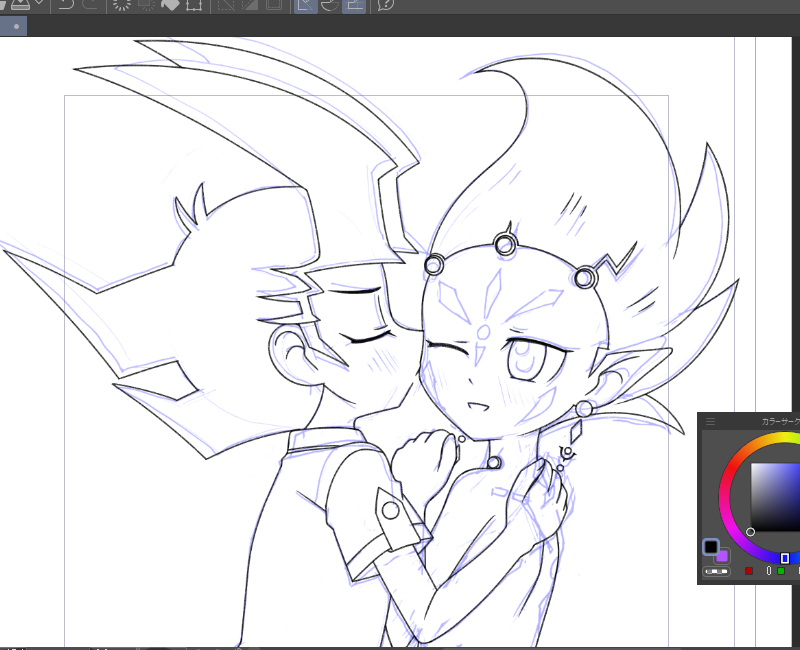Toggle Snap to Grid
The width and height of the screenshot is (800, 650).
pos(354,5)
